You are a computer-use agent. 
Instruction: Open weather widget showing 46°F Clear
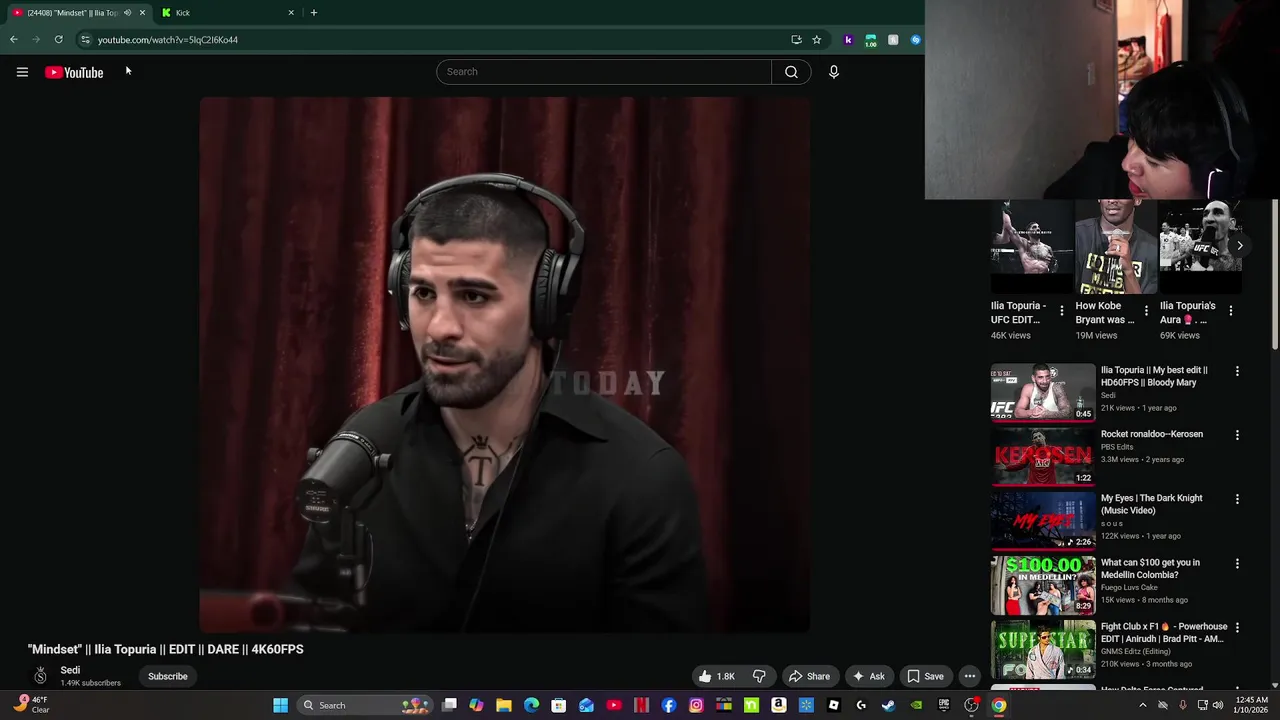pyautogui.click(x=30, y=705)
